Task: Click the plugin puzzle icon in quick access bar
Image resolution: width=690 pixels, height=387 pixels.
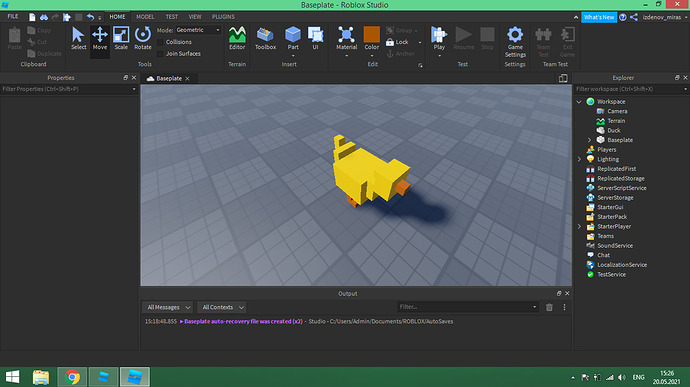Action: pos(67,17)
